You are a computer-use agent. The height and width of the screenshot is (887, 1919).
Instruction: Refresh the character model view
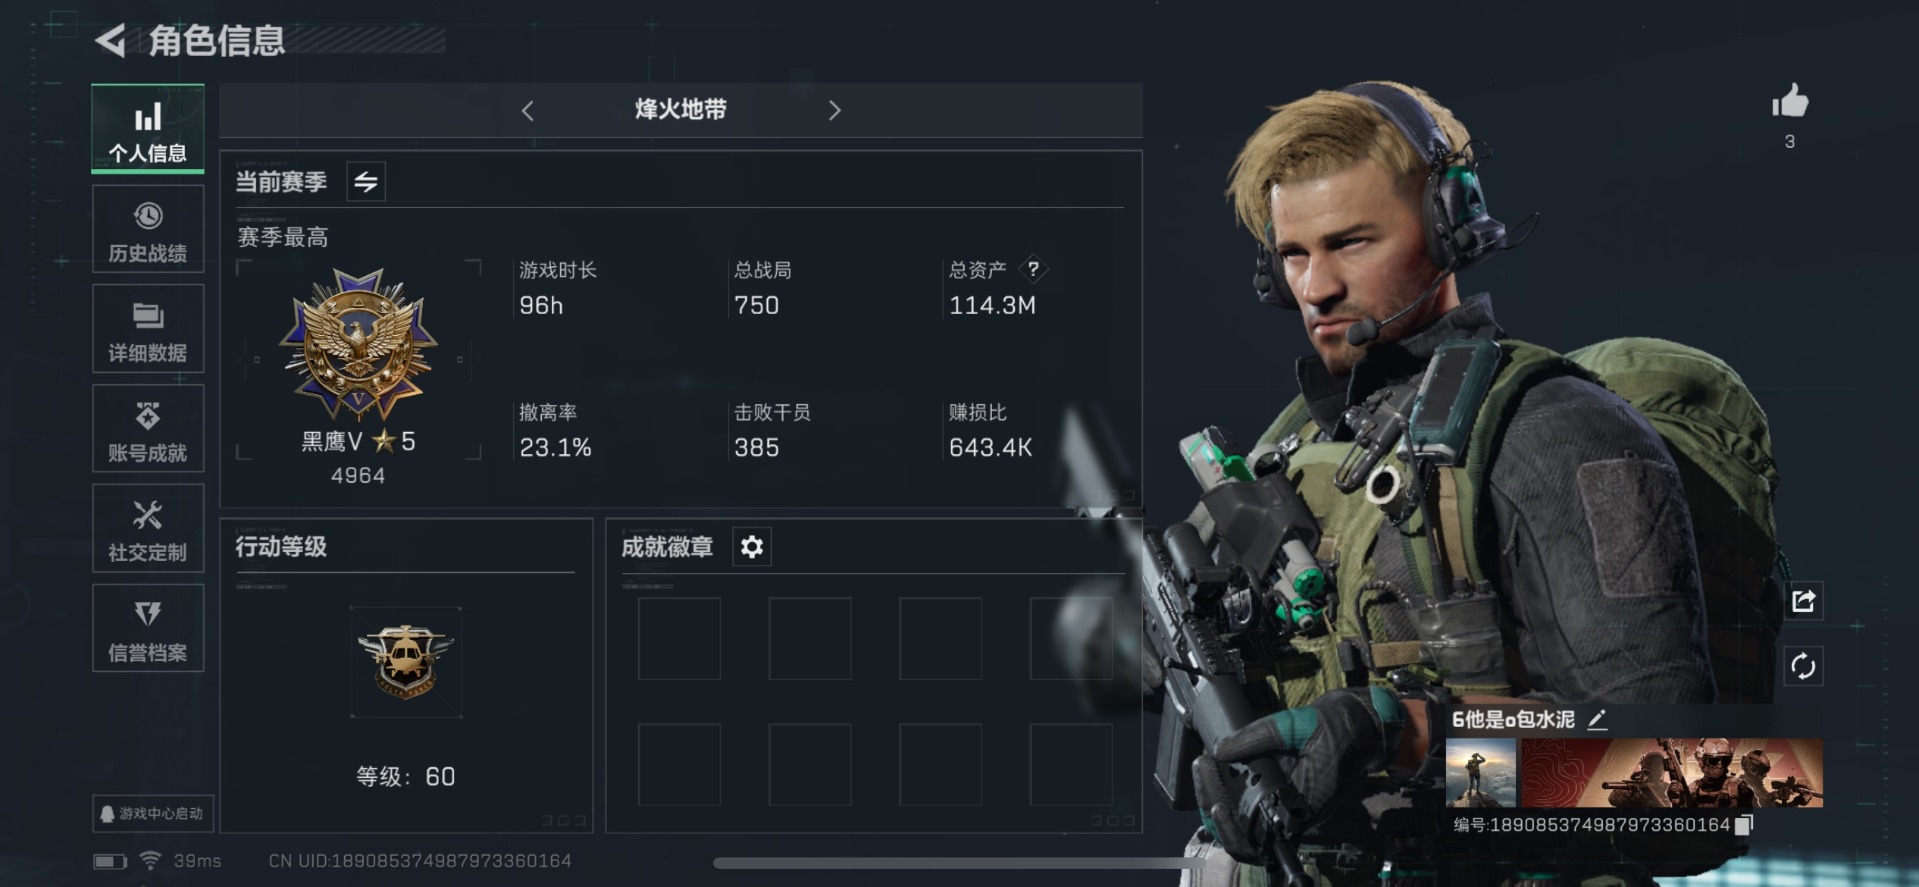[1803, 666]
